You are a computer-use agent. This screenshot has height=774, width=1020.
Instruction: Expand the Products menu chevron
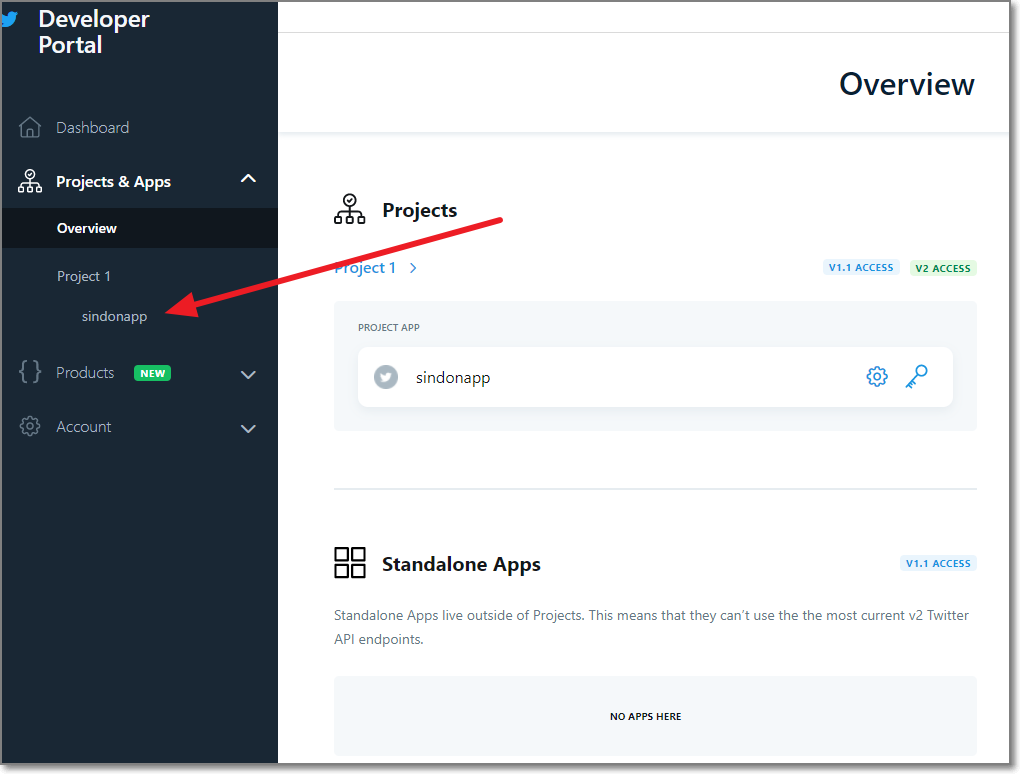pos(248,375)
